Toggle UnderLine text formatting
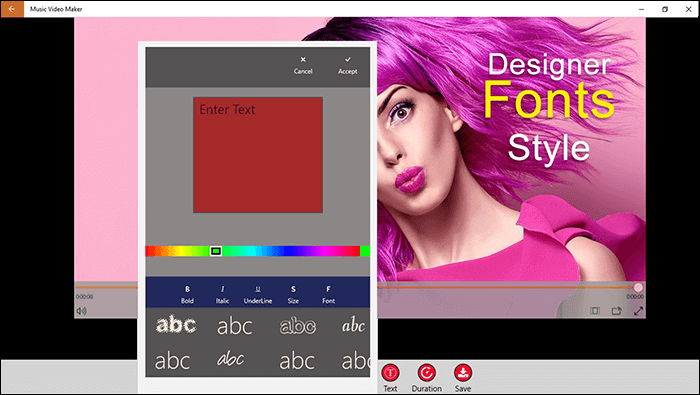 (x=258, y=294)
